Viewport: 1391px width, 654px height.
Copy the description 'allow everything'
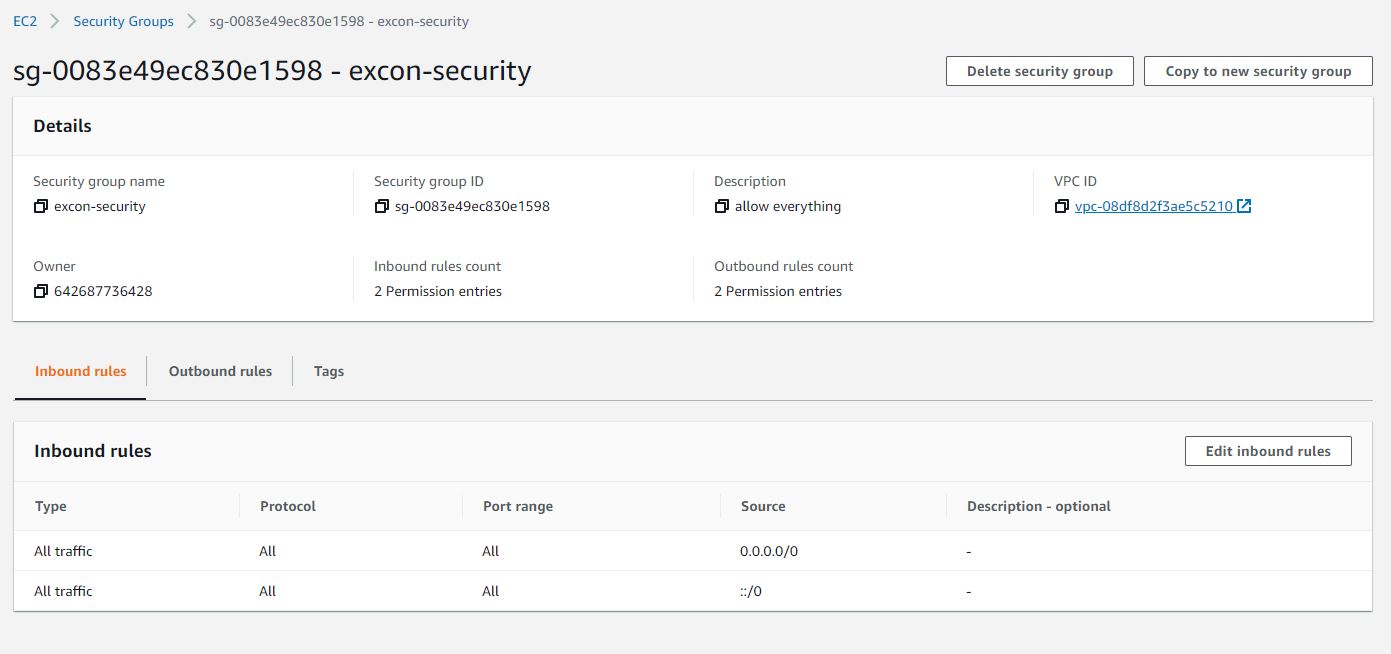click(x=721, y=207)
